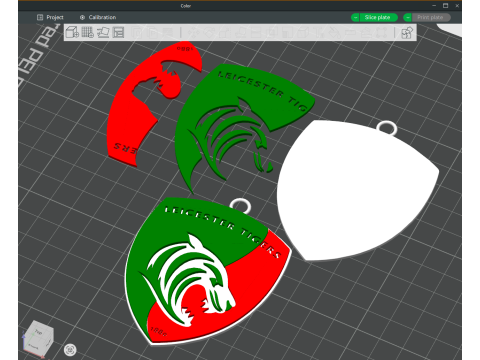Click the greyed Variable layer height icon
This screenshot has width=480, height=360.
168,32
